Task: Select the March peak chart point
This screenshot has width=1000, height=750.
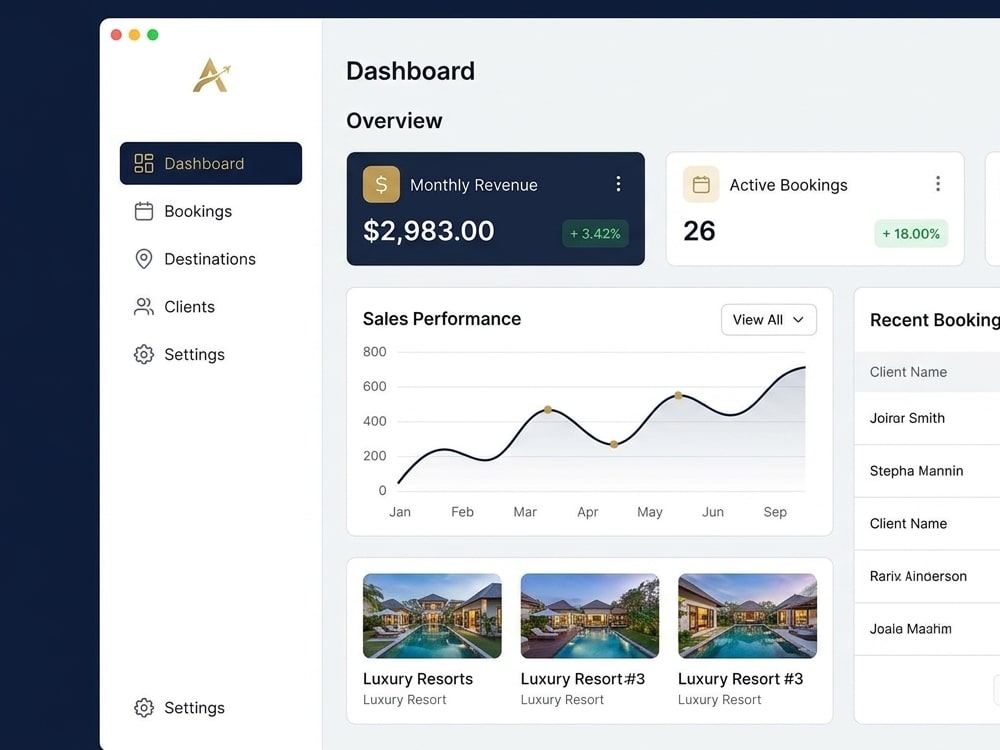Action: pos(548,409)
